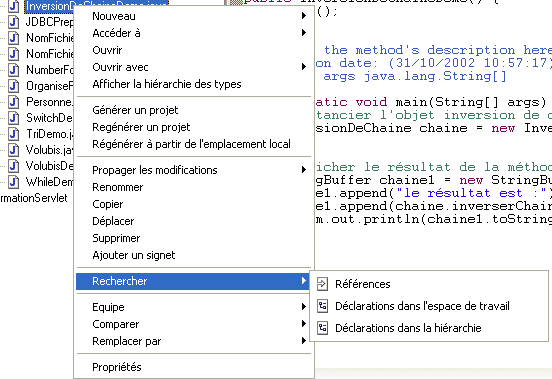This screenshot has width=552, height=379.
Task: Select the SwitchDe file in the tree
Action: [x=49, y=118]
